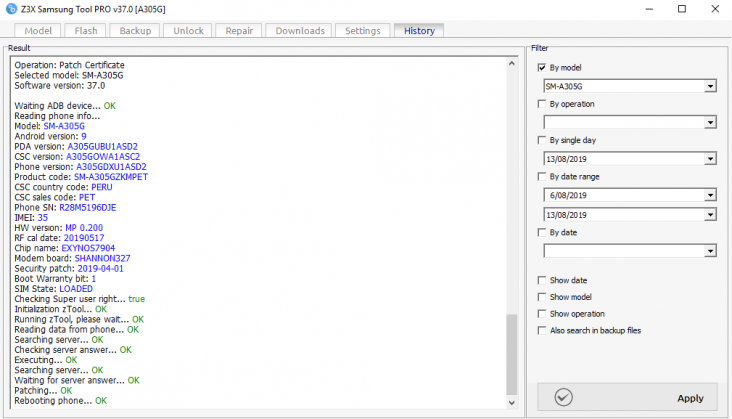
Task: Enable the By operation filter
Action: (542, 104)
